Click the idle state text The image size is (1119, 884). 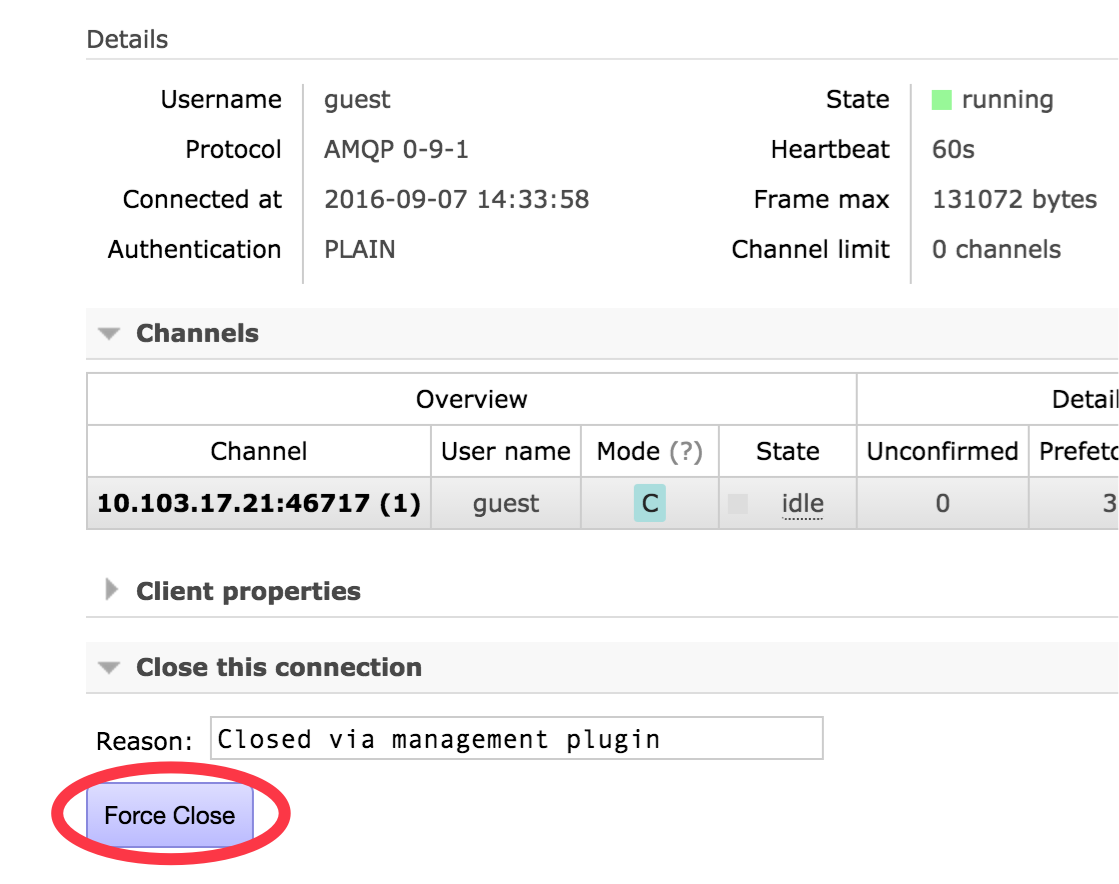802,503
